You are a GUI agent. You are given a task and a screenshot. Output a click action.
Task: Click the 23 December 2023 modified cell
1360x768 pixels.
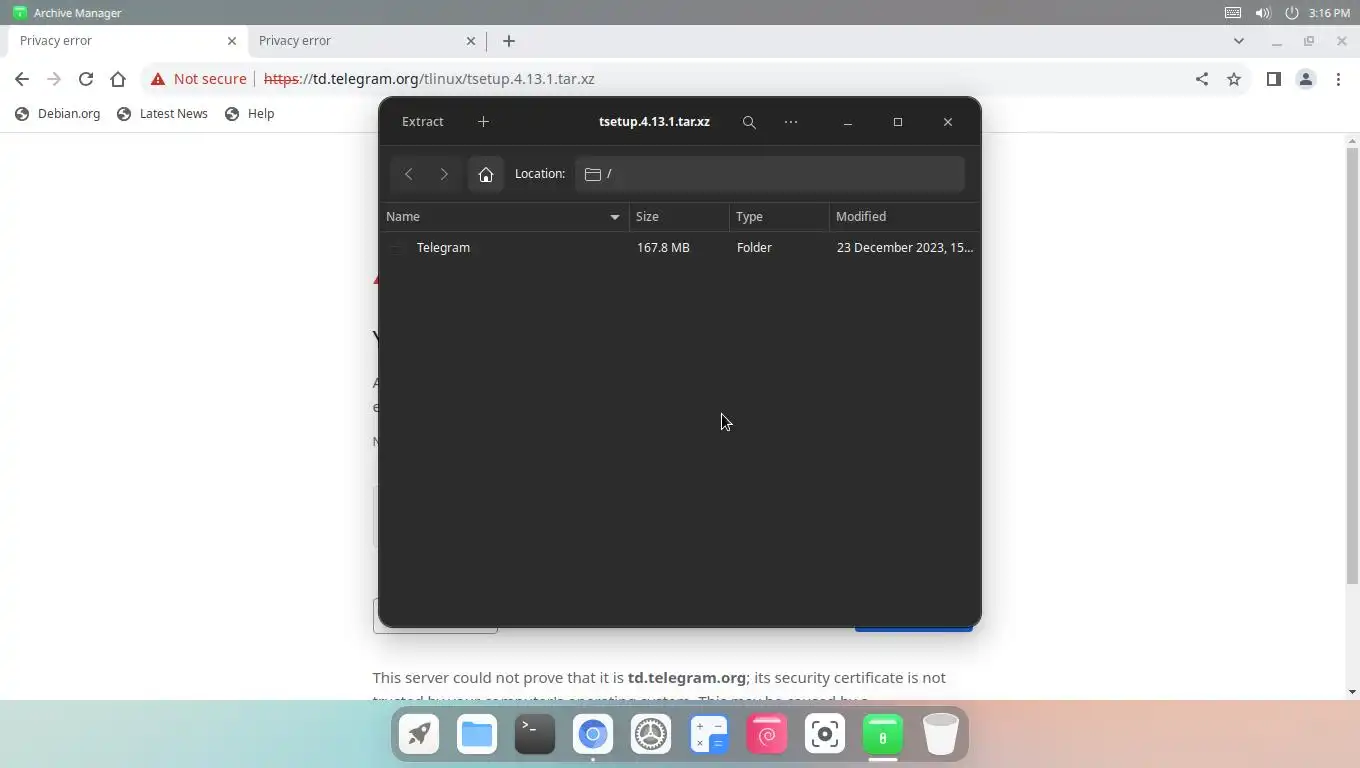904,247
